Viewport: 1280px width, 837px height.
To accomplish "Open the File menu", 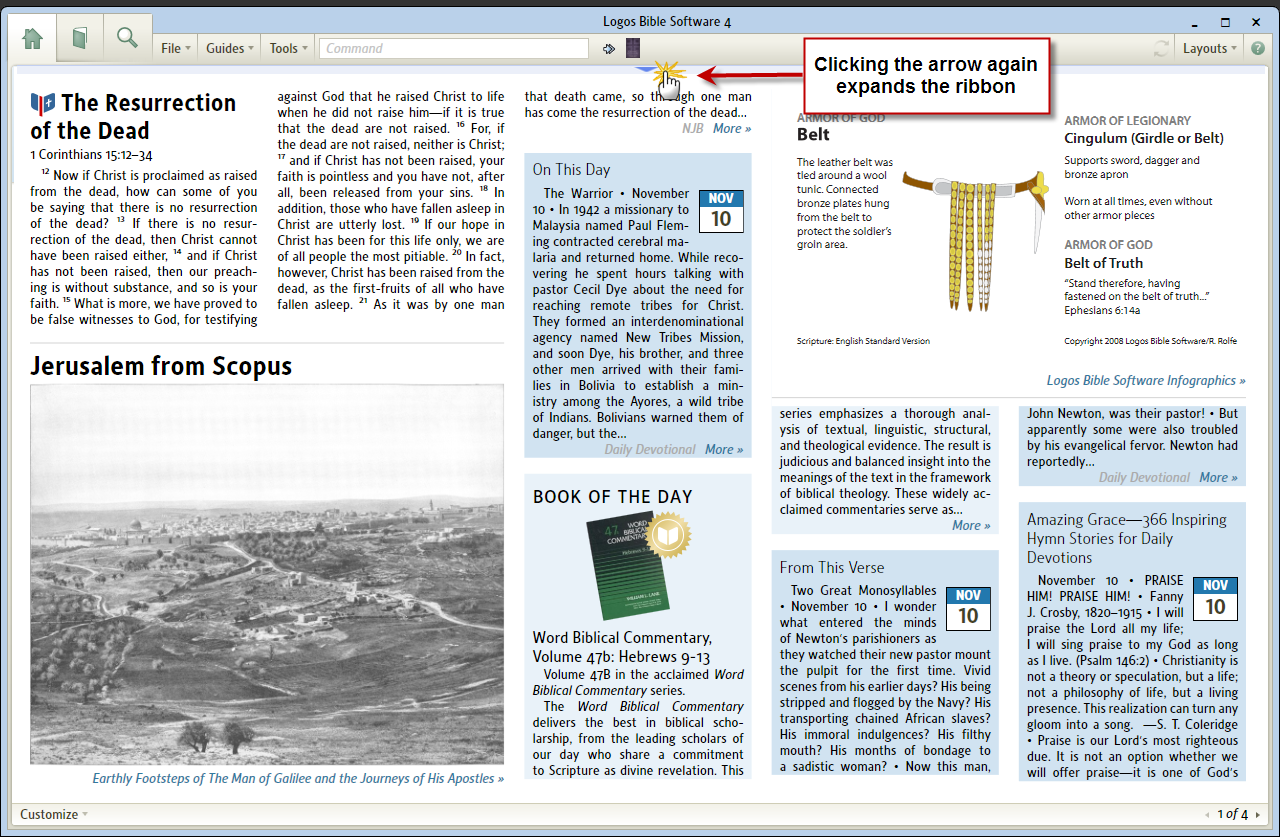I will pyautogui.click(x=176, y=48).
